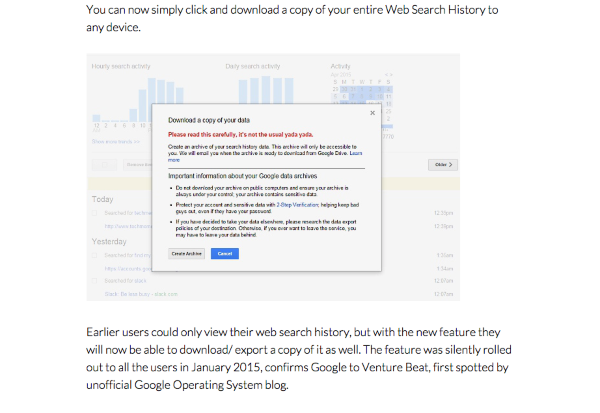Close the download data dialog

pos(372,113)
